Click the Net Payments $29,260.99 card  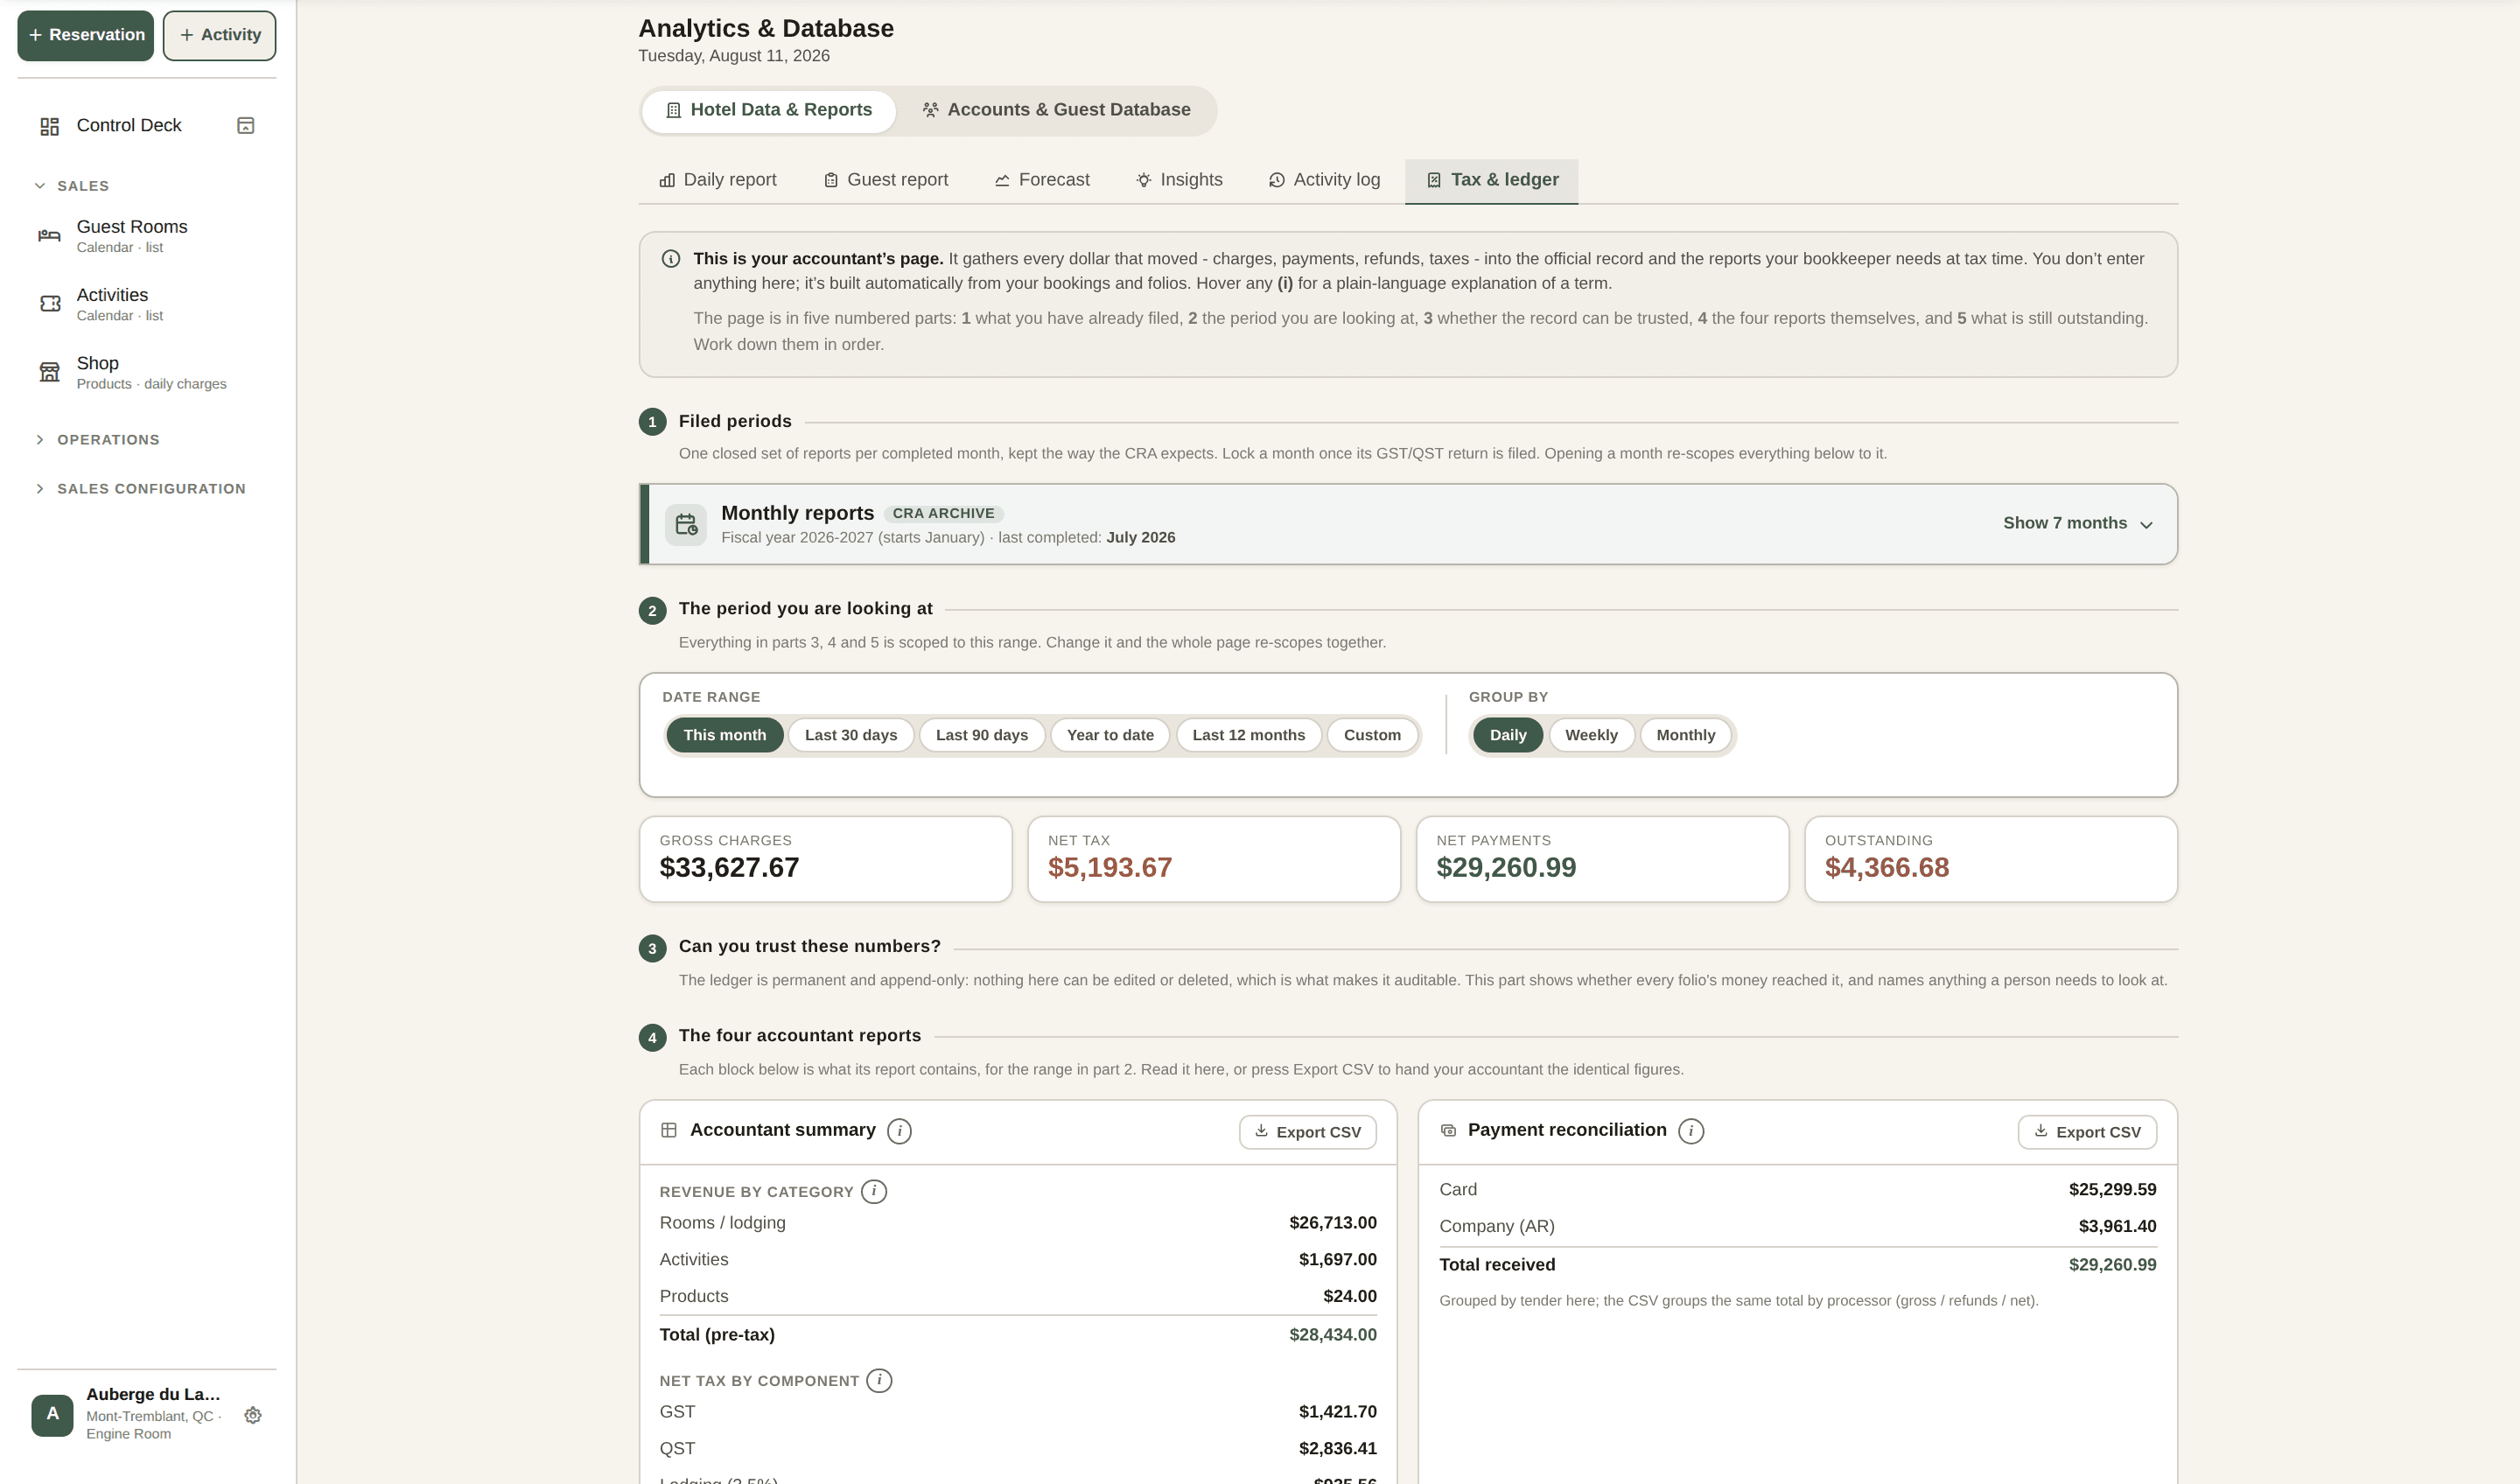click(1602, 859)
